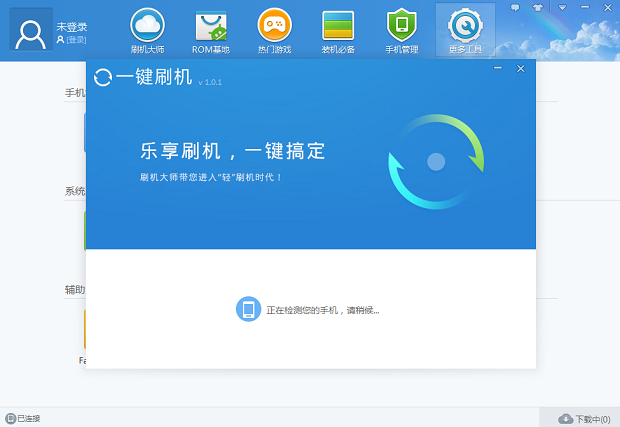Click the user avatar icon
The image size is (620, 427).
tap(31, 30)
